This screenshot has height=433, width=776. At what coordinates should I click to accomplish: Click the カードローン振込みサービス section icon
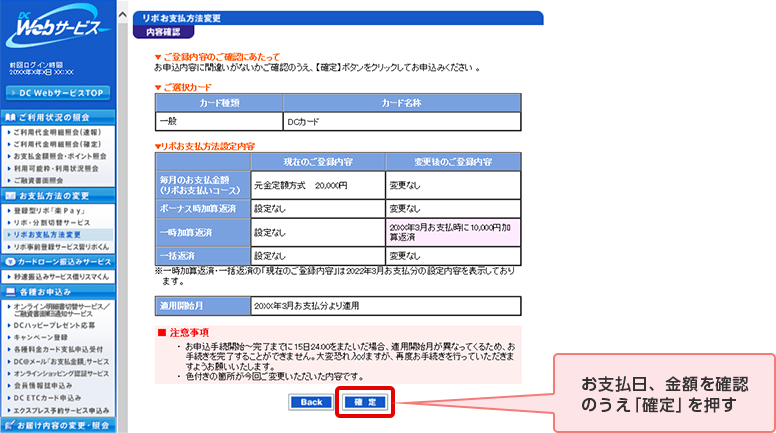click(x=9, y=261)
